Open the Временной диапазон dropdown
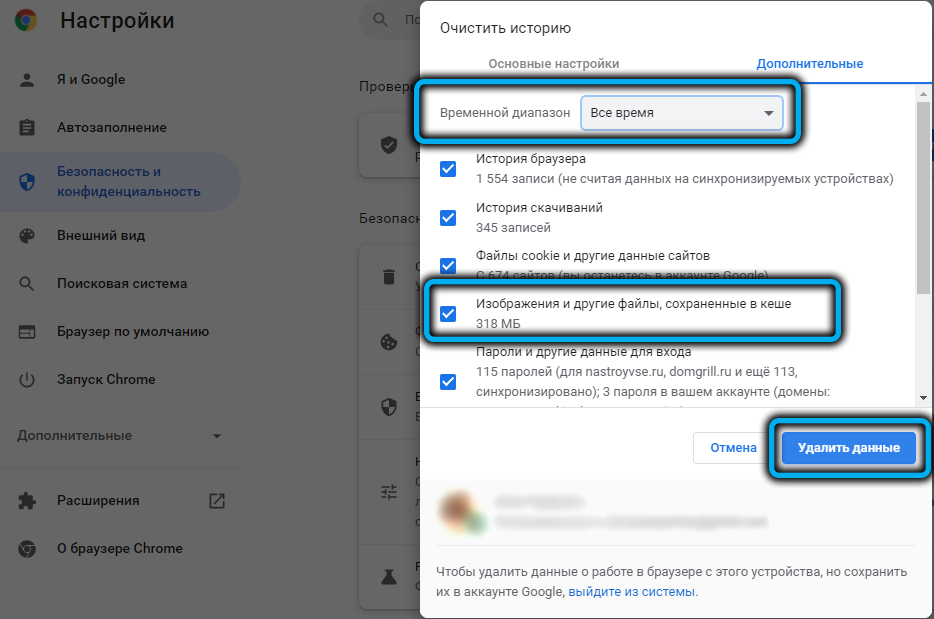 [681, 113]
